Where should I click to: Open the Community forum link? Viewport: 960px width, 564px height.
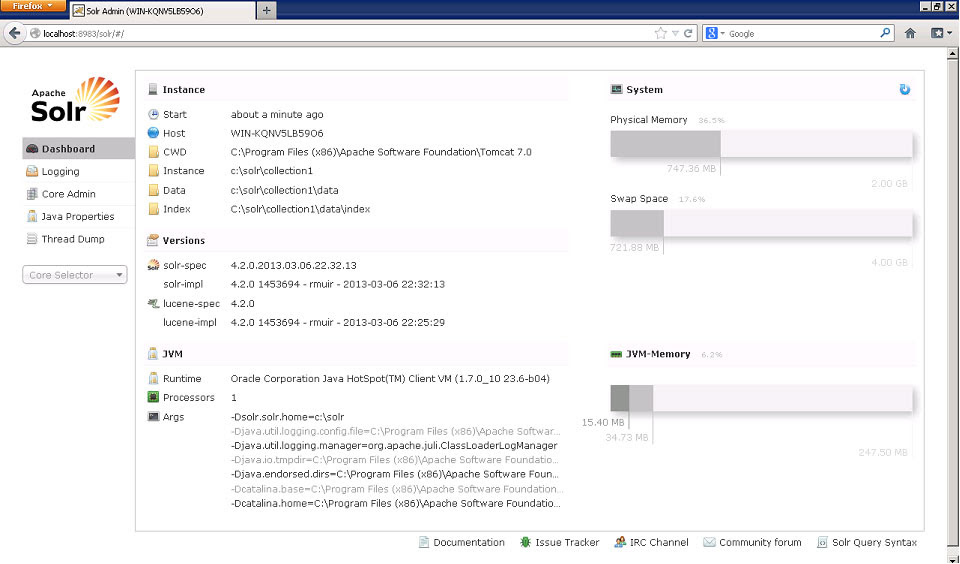(752, 543)
